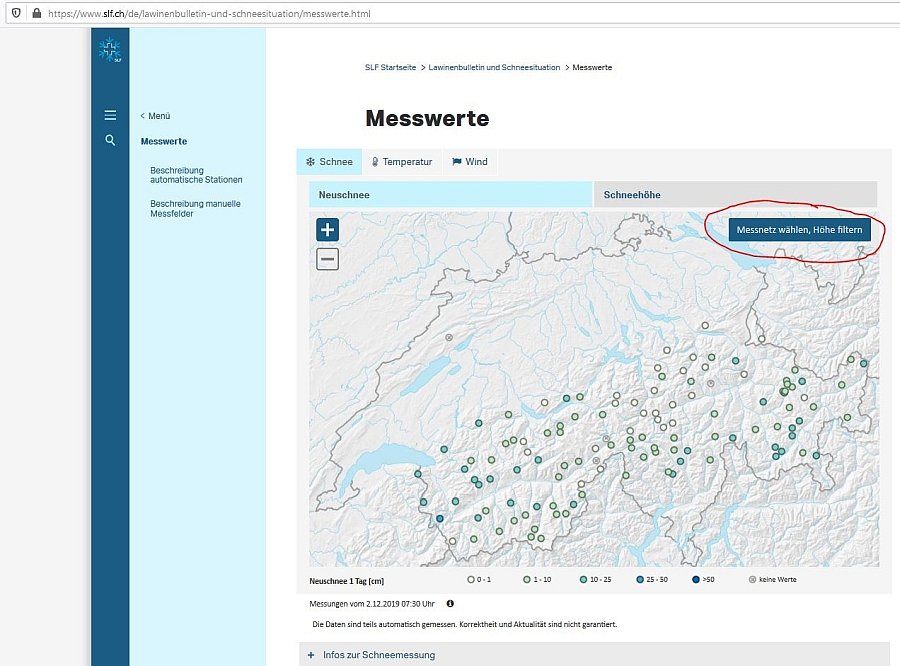Click the padlock icon in address bar
Viewport: 900px width, 666px height.
tap(36, 14)
